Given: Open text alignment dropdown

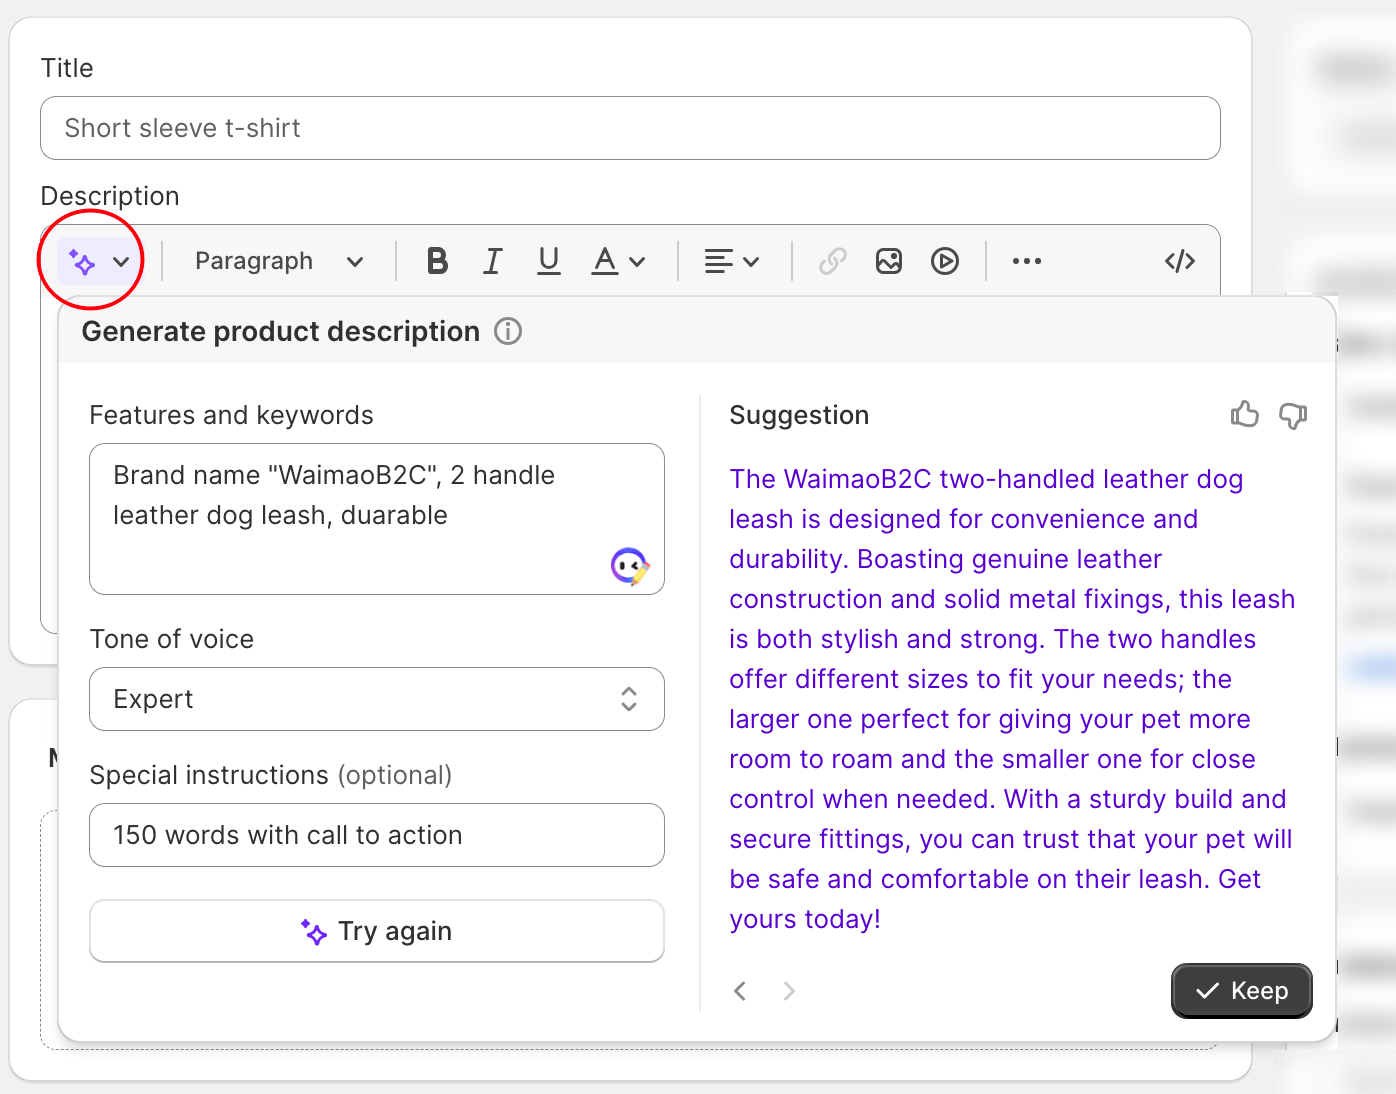Looking at the screenshot, I should point(732,262).
